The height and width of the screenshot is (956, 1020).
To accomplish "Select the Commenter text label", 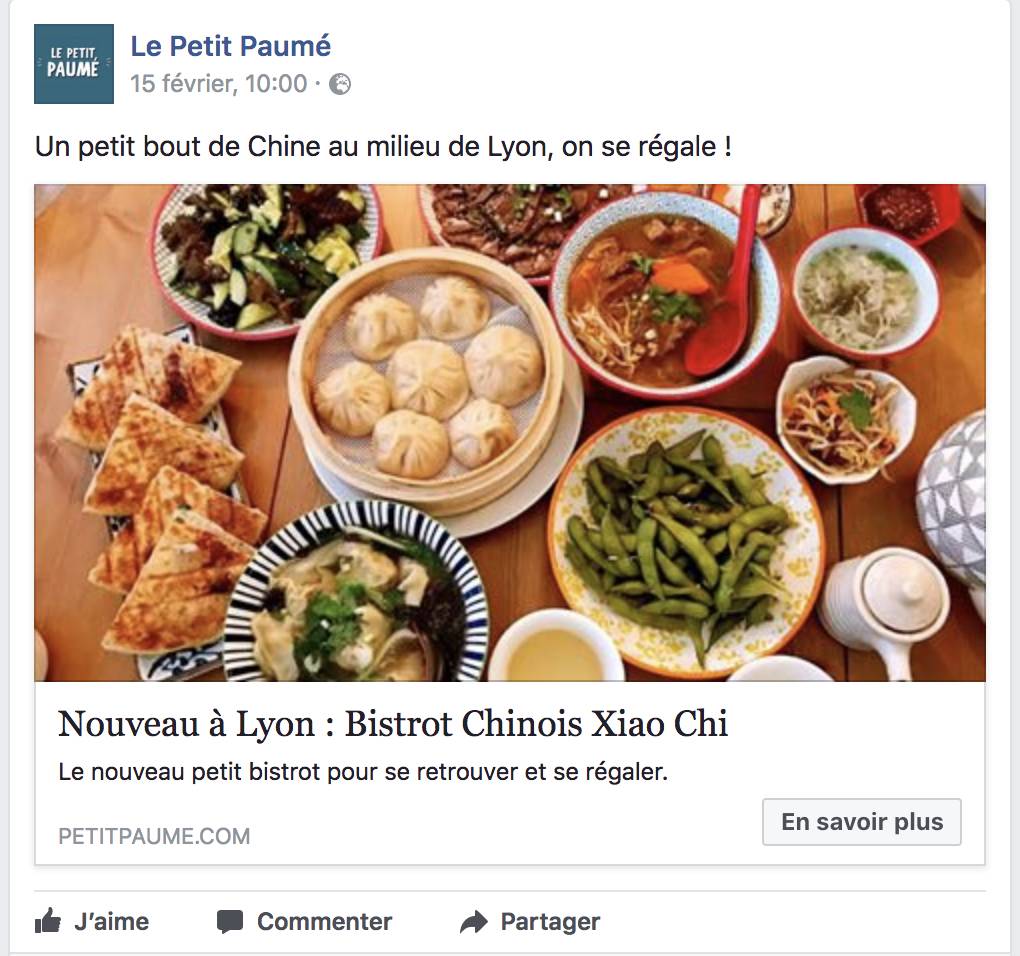I will pyautogui.click(x=324, y=922).
